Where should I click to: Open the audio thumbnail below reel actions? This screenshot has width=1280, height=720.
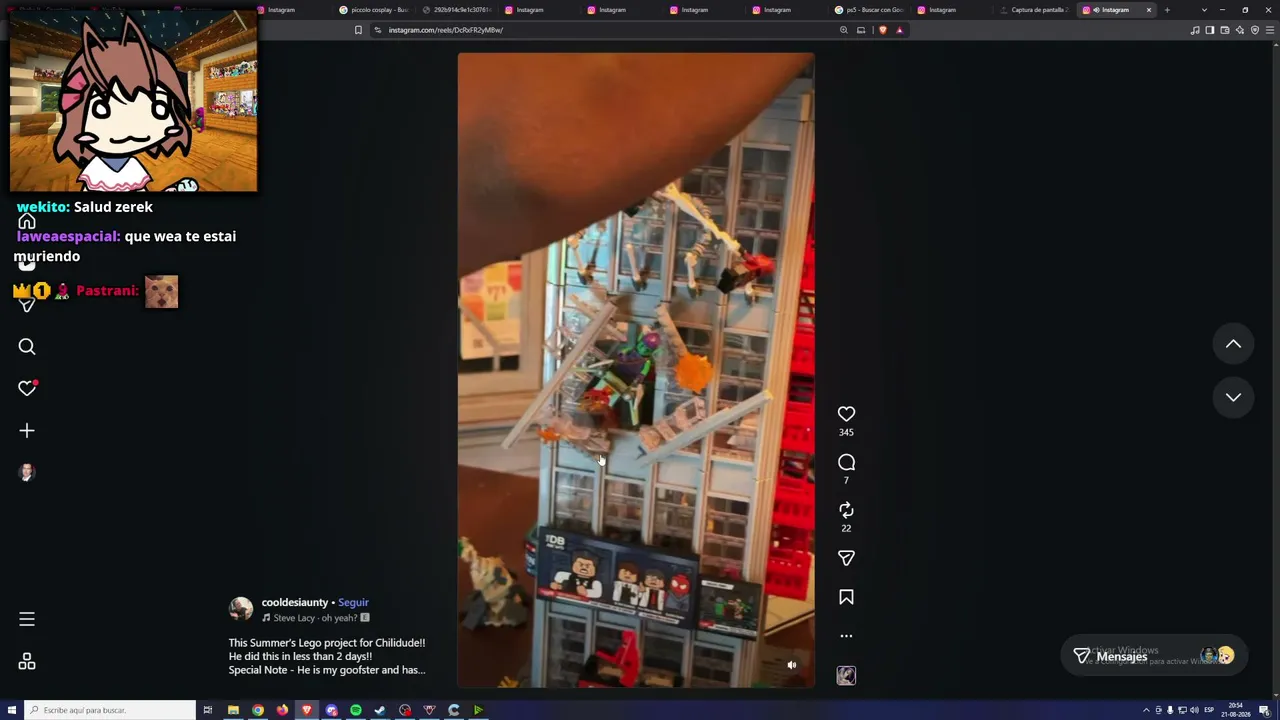pos(846,676)
